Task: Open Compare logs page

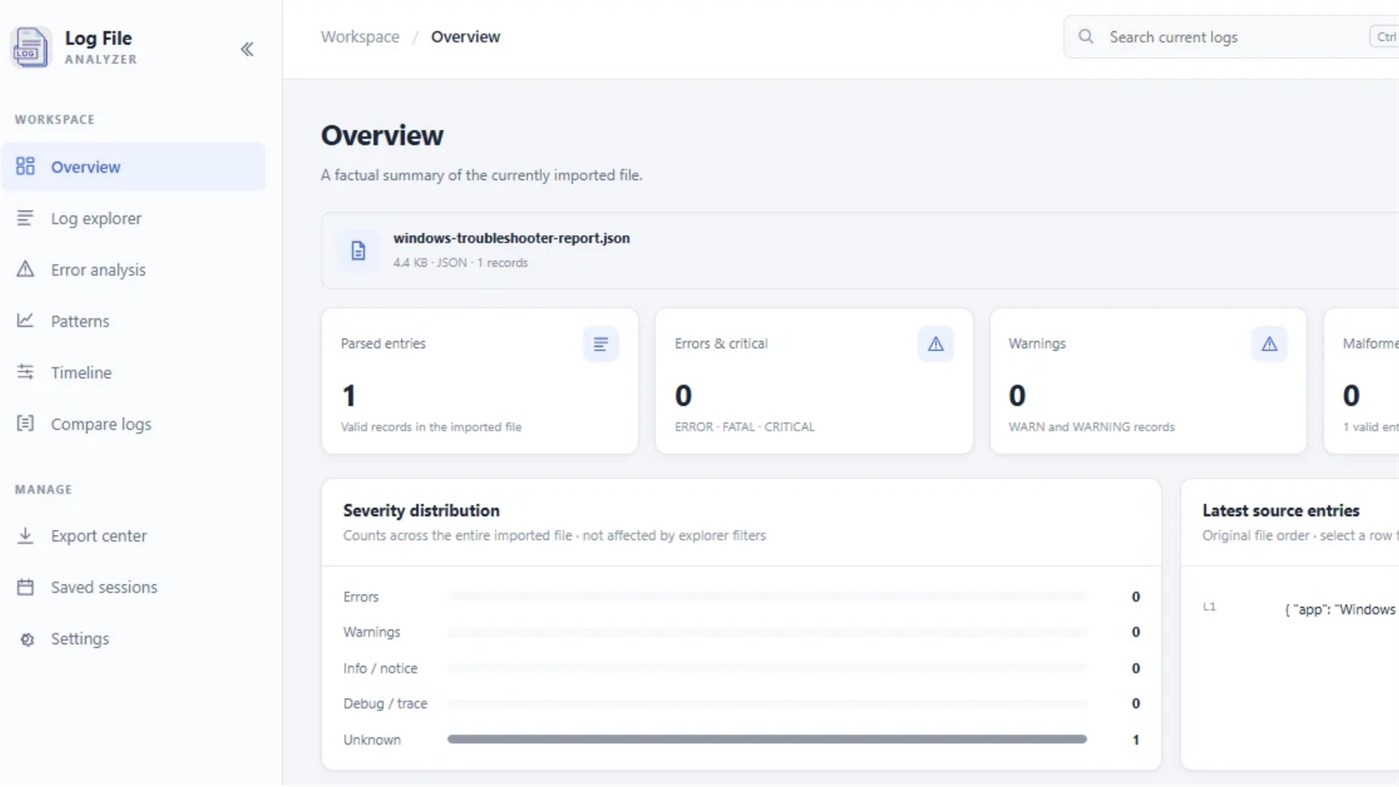Action: pos(134,423)
